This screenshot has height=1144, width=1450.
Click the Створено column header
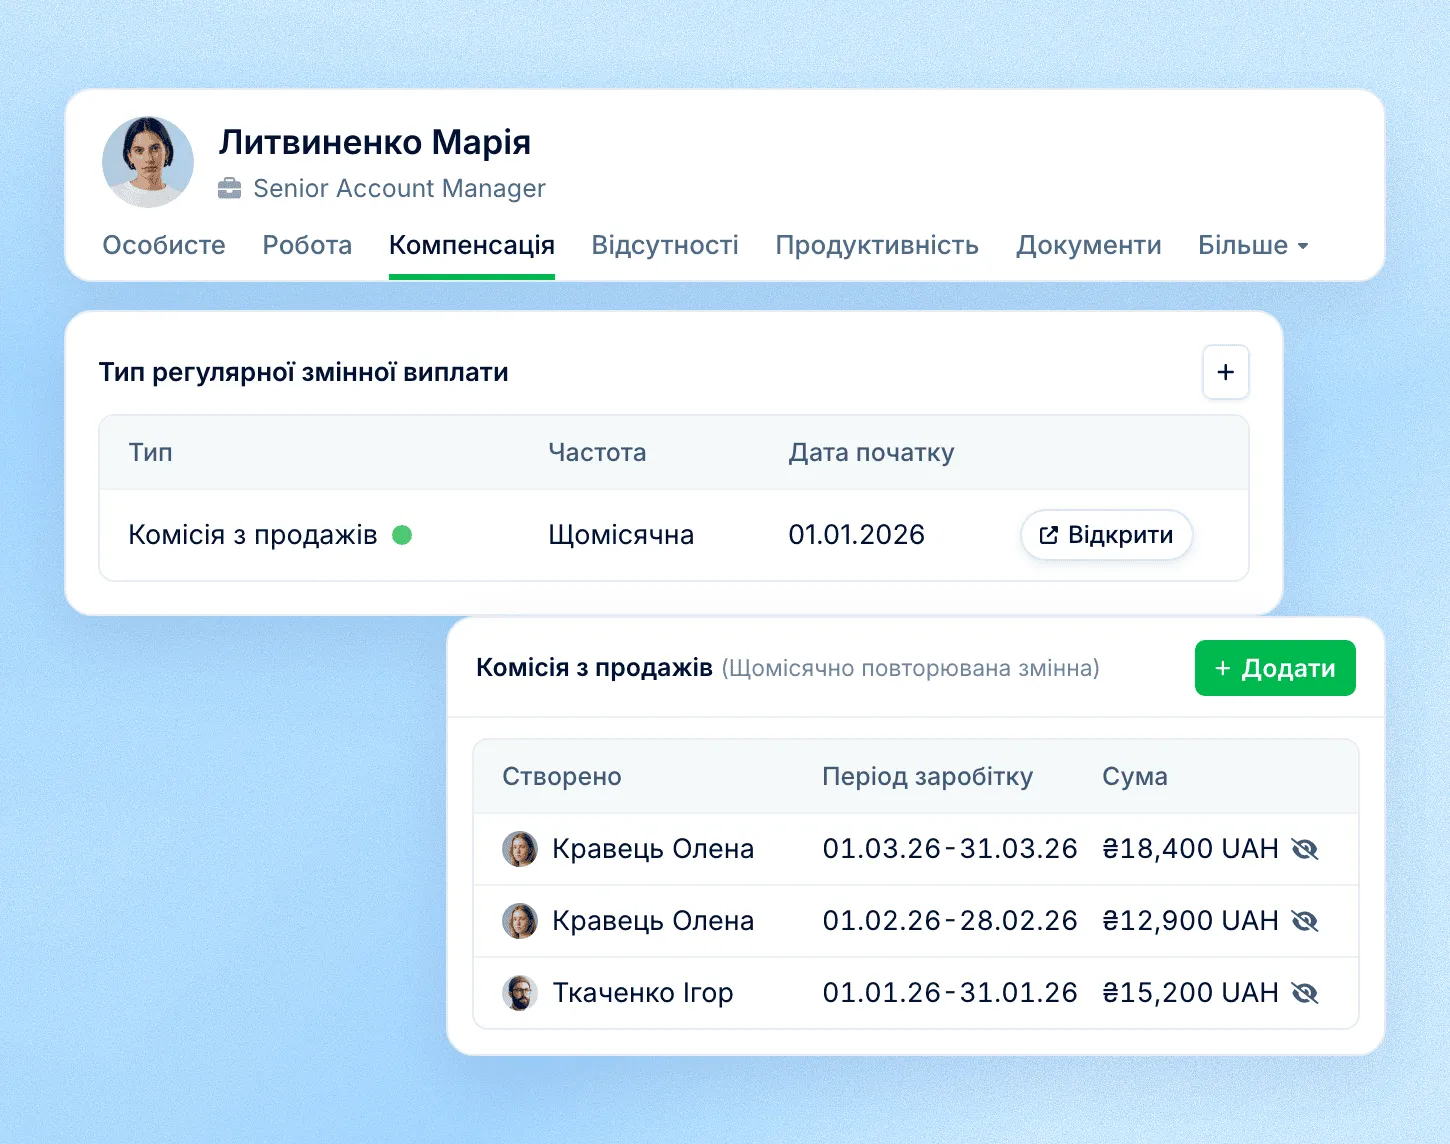(x=562, y=777)
